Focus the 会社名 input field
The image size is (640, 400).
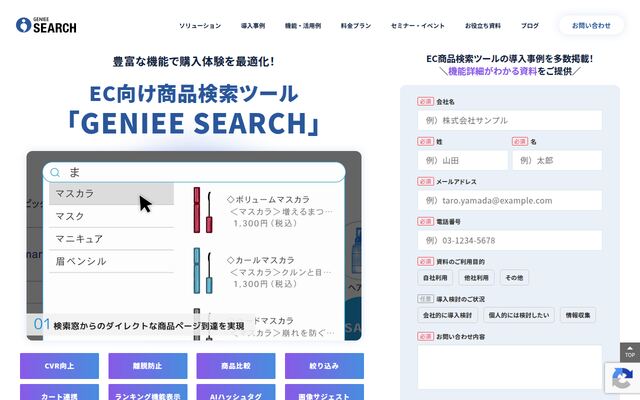click(509, 120)
